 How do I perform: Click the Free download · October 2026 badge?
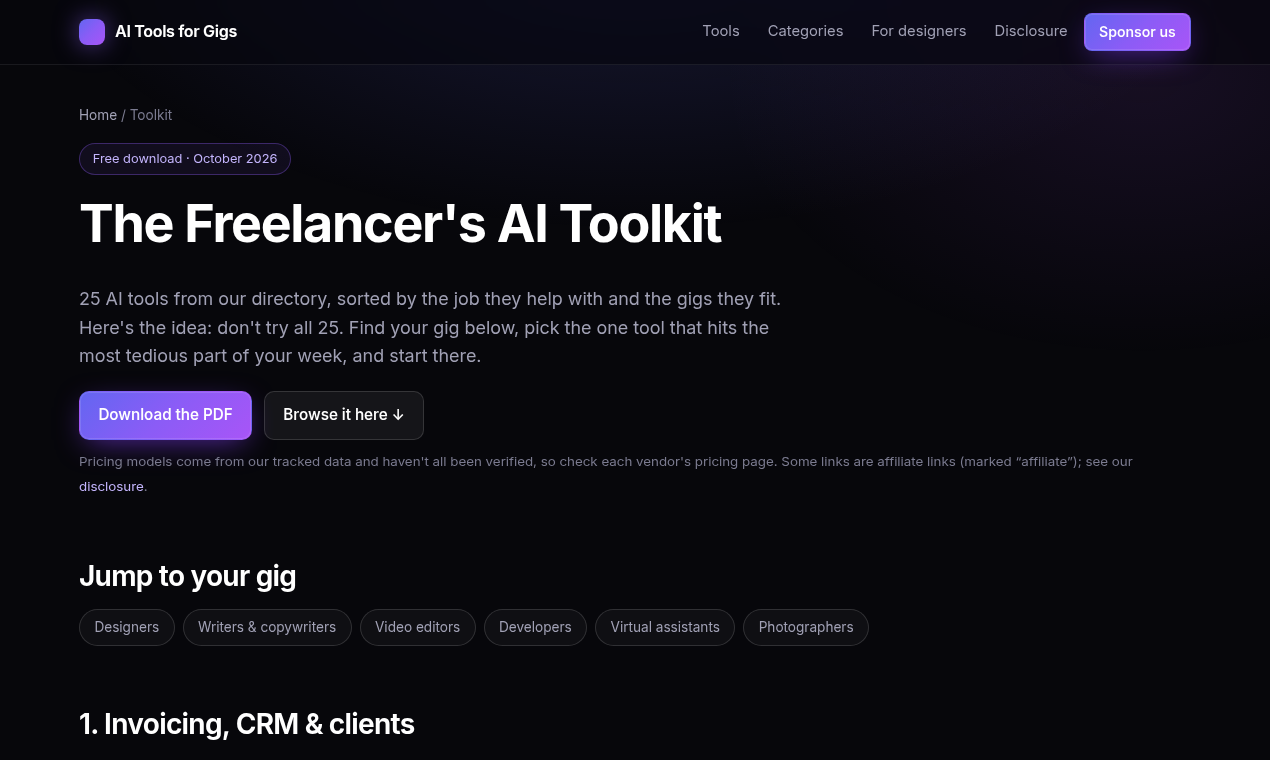[x=185, y=159]
